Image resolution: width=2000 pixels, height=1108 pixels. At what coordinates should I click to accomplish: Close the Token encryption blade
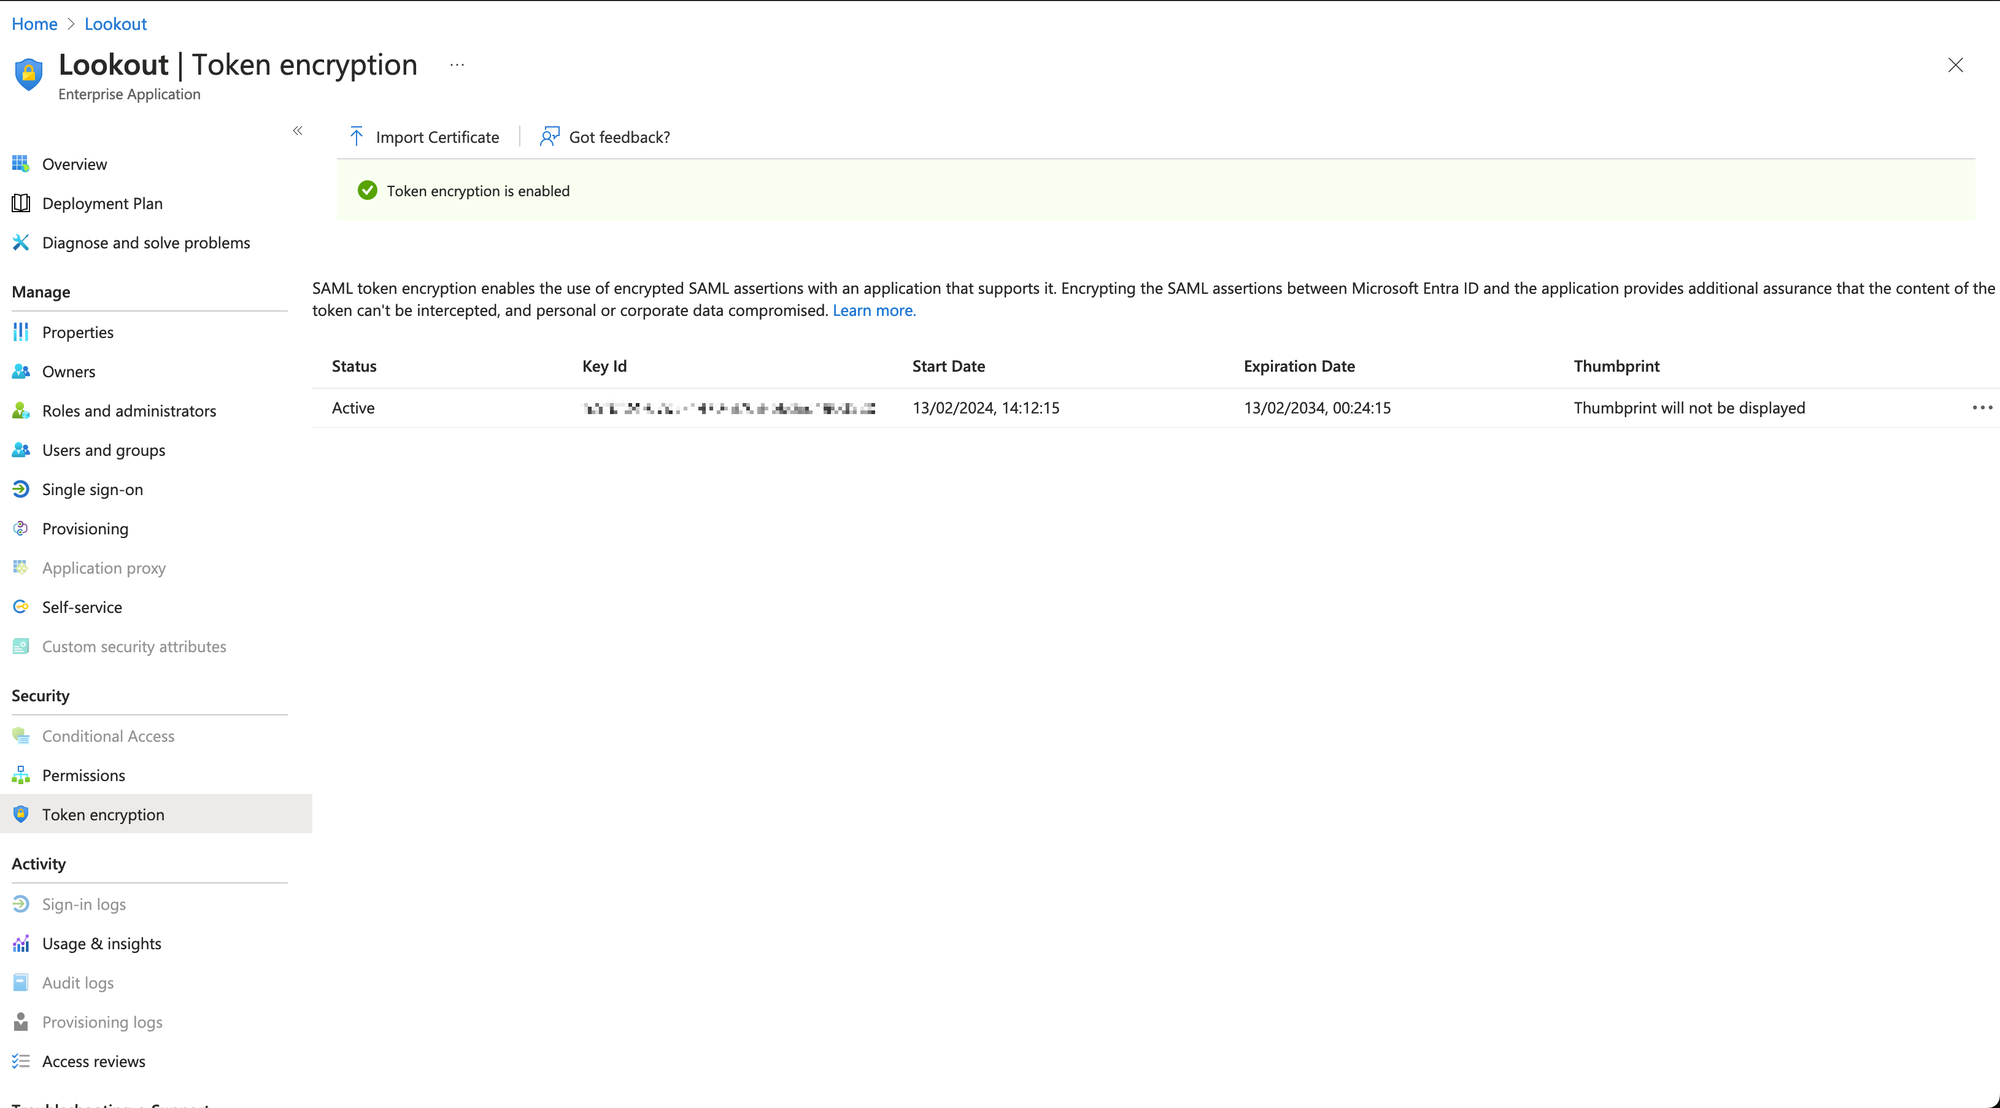tap(1955, 65)
